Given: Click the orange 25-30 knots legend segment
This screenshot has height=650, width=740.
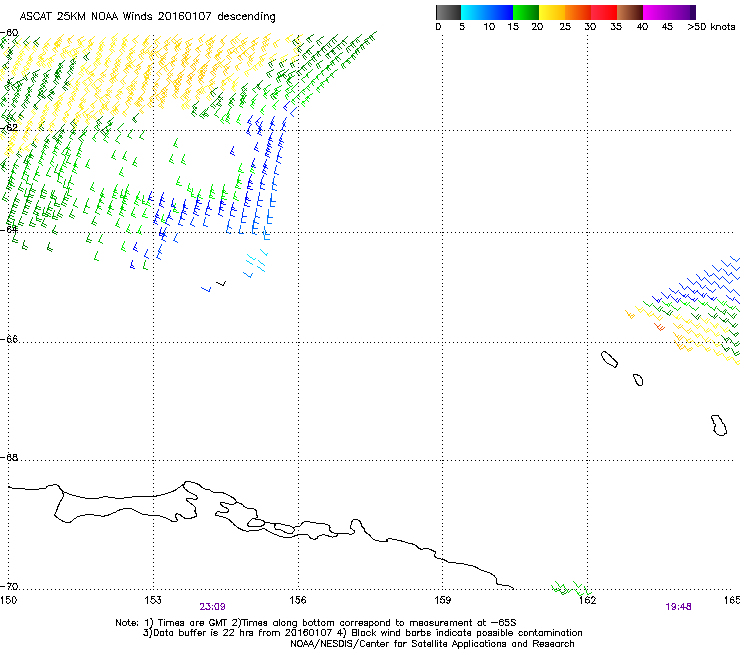Looking at the screenshot, I should [578, 12].
